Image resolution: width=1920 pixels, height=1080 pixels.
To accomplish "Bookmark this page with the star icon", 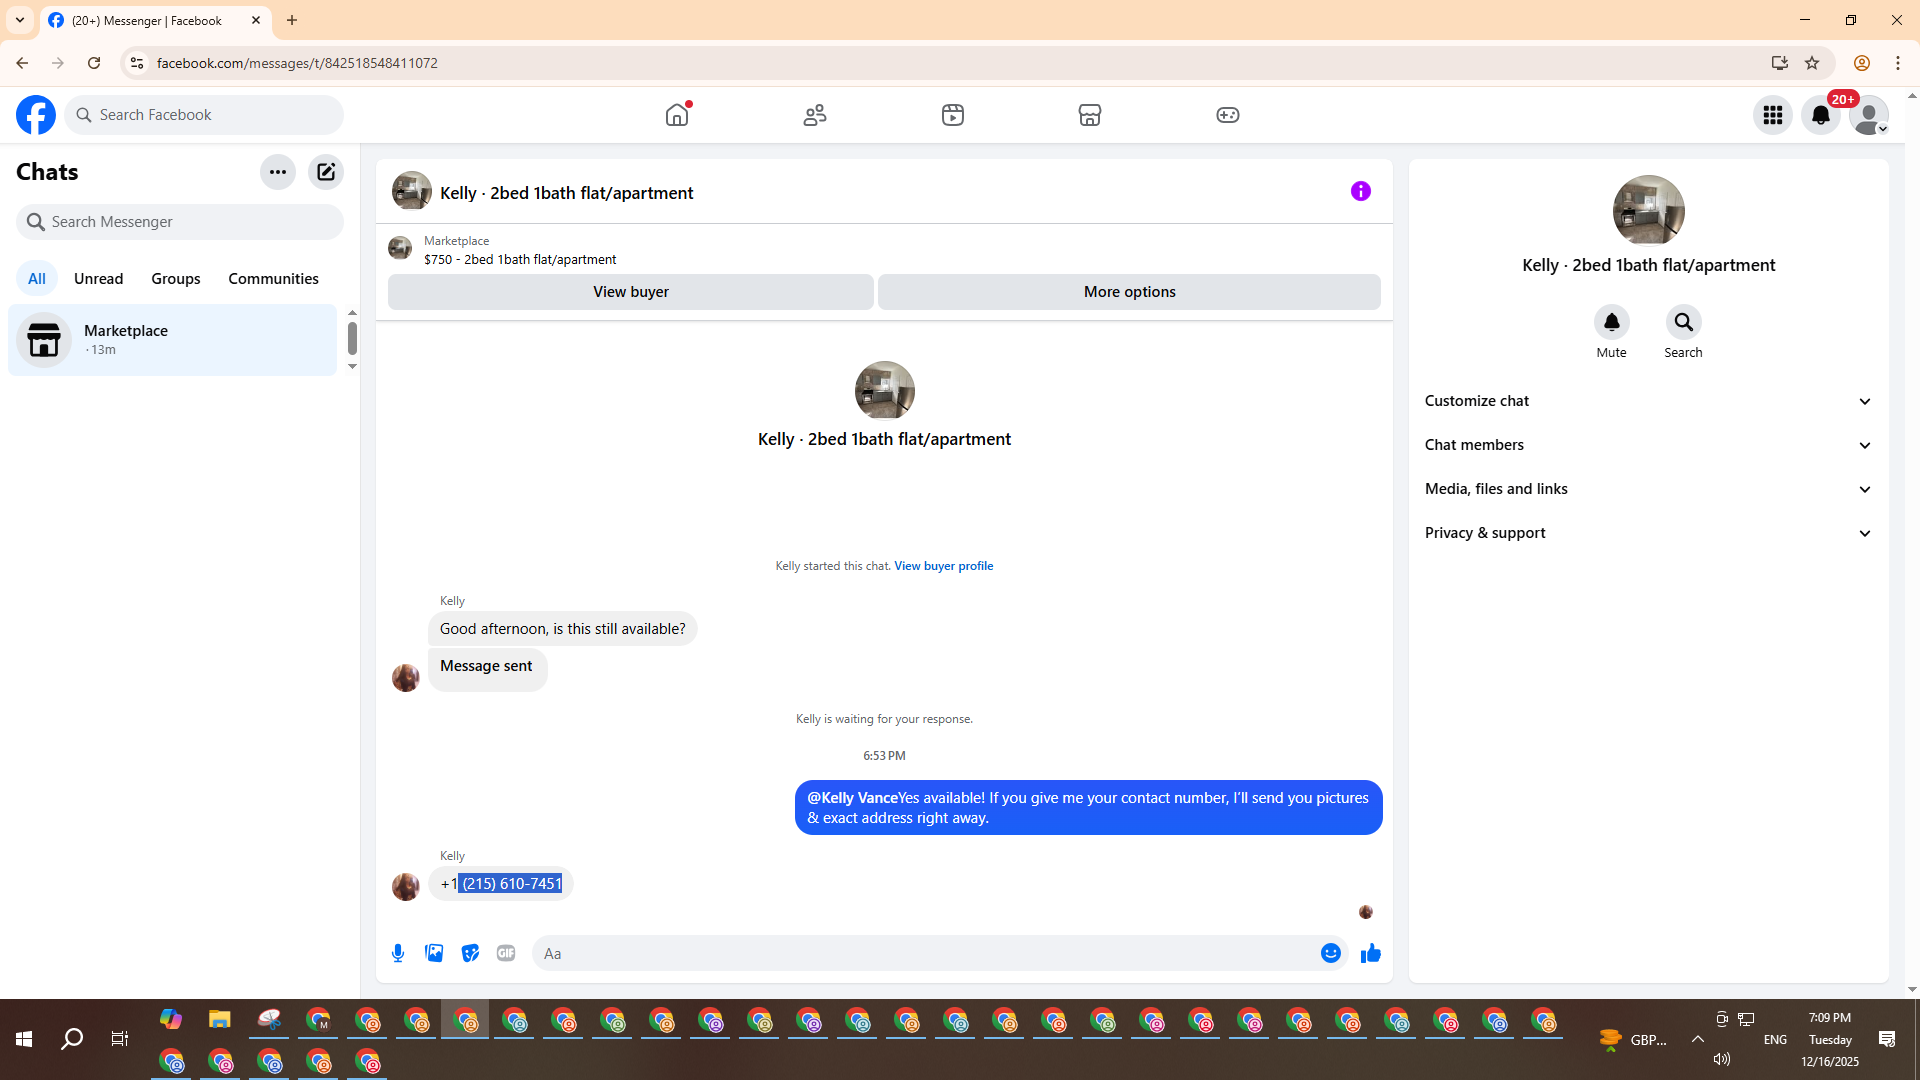I will (x=1812, y=63).
